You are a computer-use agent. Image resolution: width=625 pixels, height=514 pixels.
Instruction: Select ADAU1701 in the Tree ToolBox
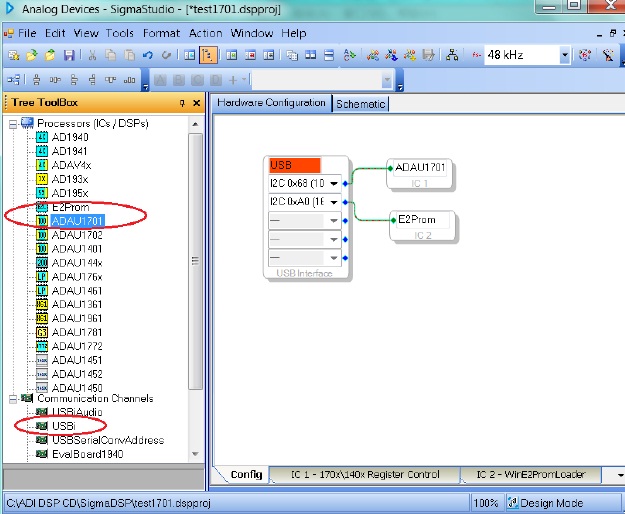pyautogui.click(x=77, y=221)
